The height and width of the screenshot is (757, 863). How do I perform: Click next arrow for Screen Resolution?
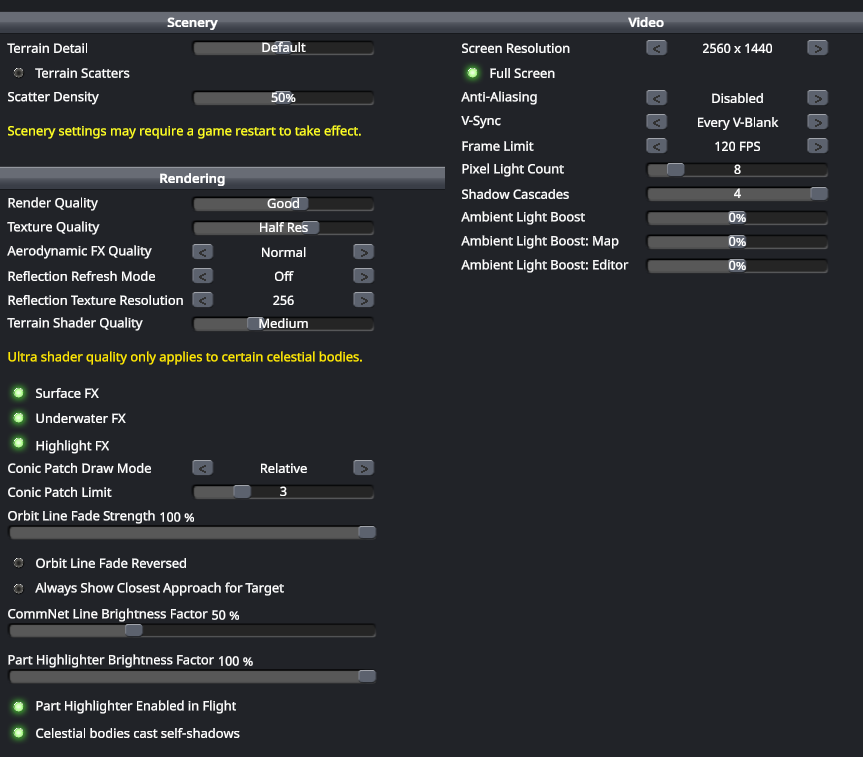tap(817, 48)
